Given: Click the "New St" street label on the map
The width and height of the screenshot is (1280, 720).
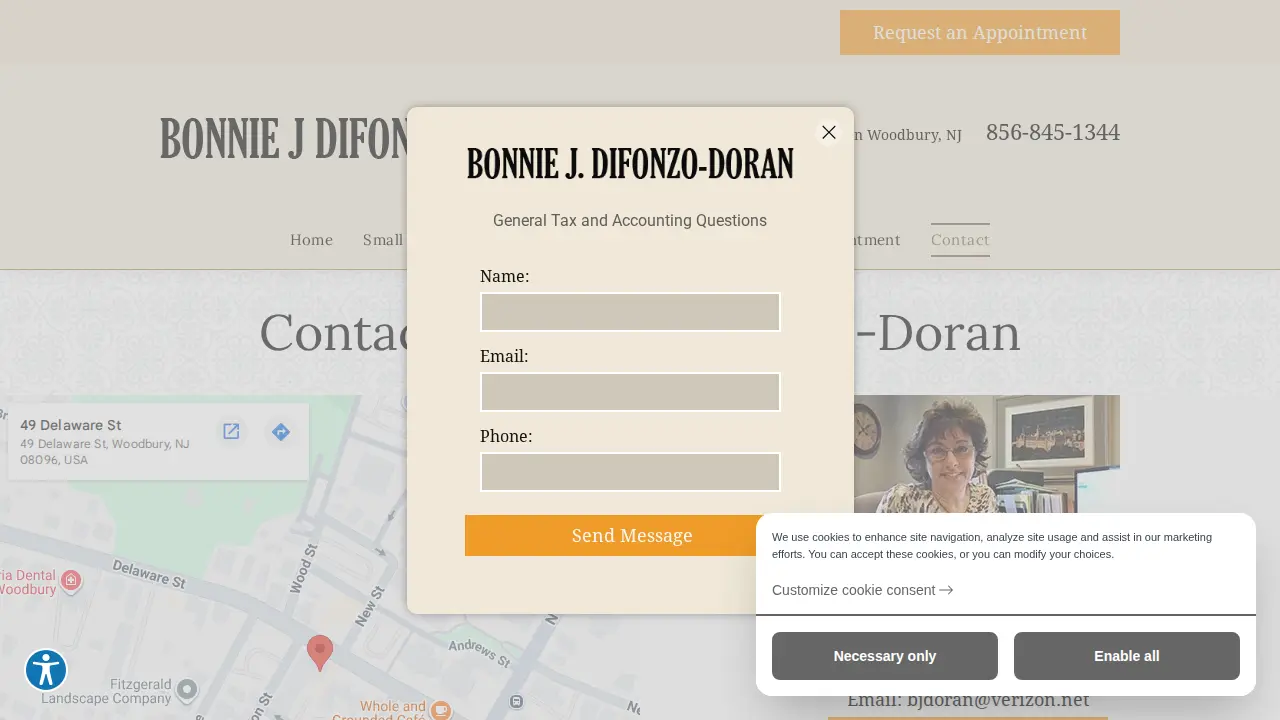Looking at the screenshot, I should [370, 605].
